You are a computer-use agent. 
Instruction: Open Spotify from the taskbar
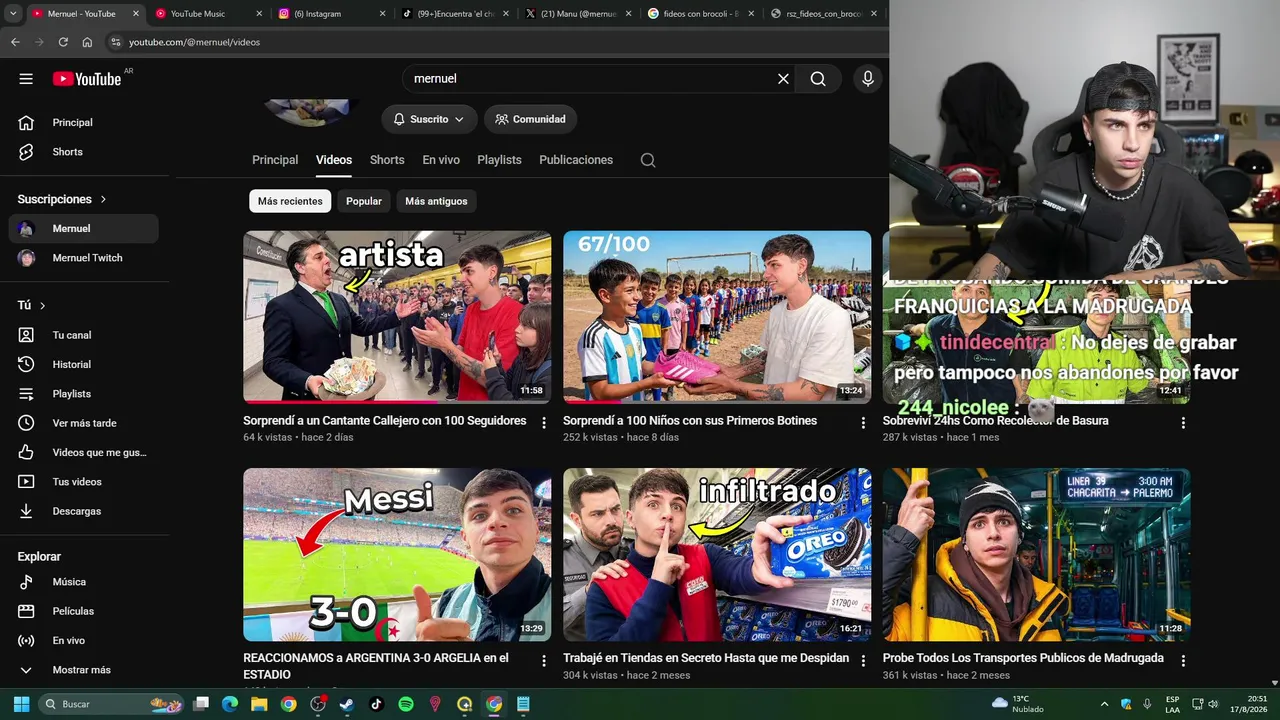406,704
